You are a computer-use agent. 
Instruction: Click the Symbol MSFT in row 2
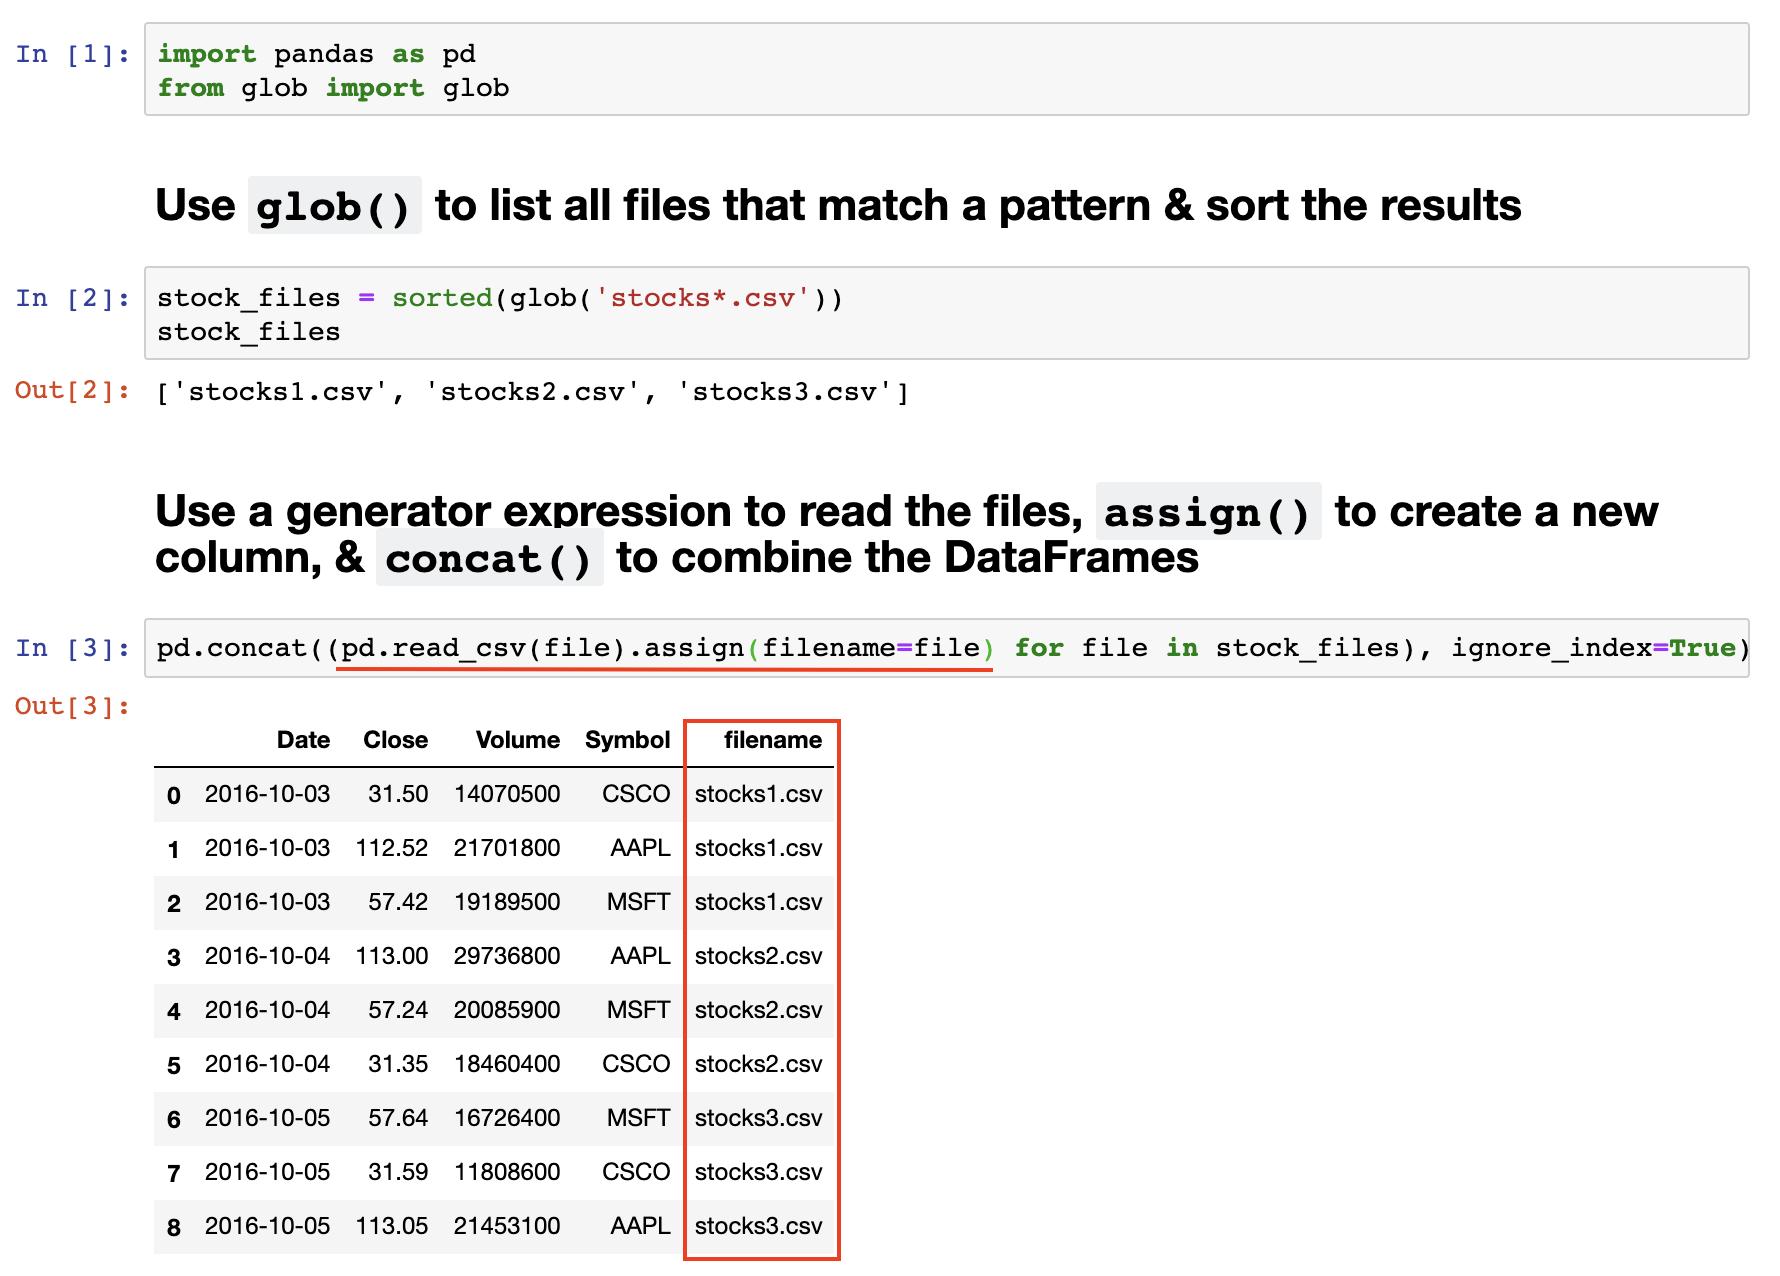638,902
